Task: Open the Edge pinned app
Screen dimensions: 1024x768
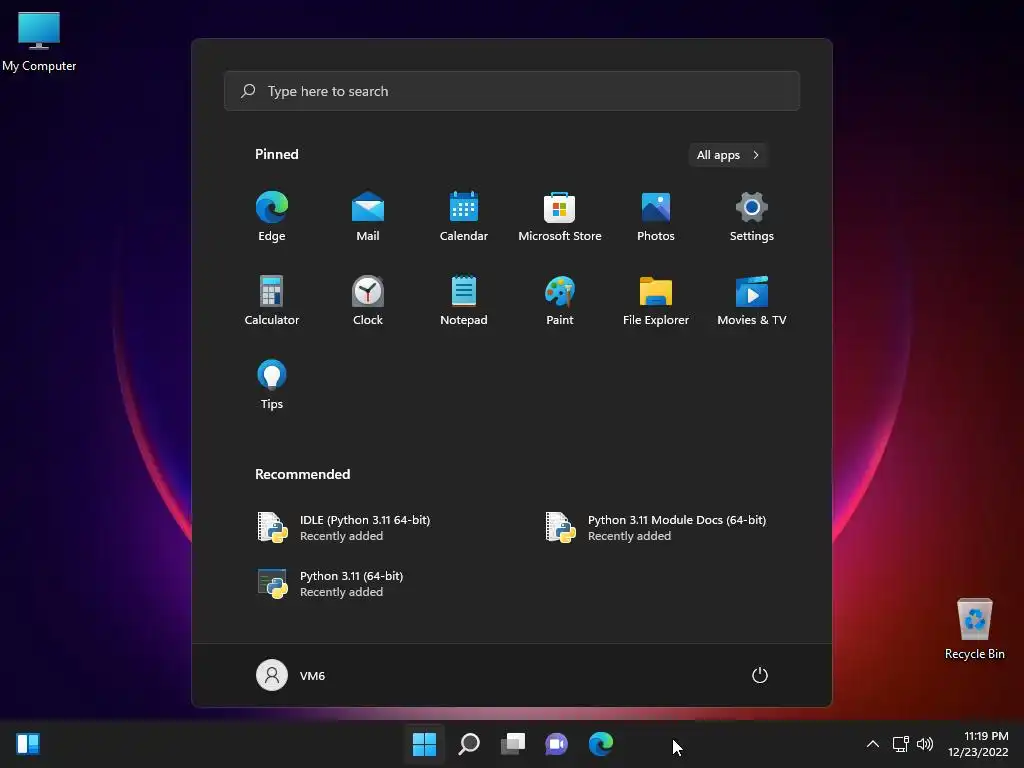Action: [x=272, y=216]
